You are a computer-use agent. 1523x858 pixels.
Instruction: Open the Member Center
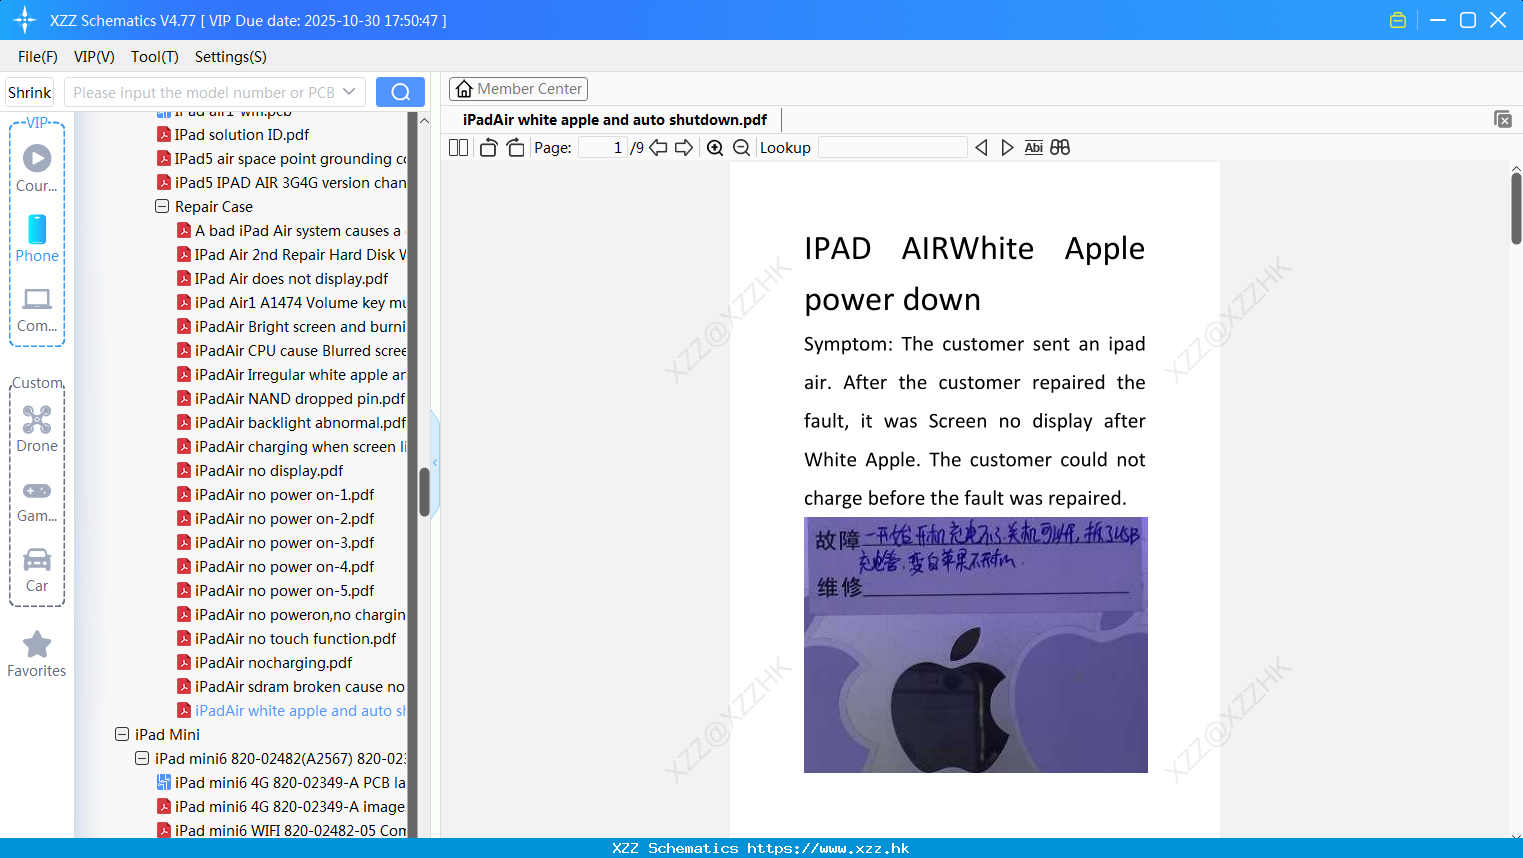click(x=518, y=89)
